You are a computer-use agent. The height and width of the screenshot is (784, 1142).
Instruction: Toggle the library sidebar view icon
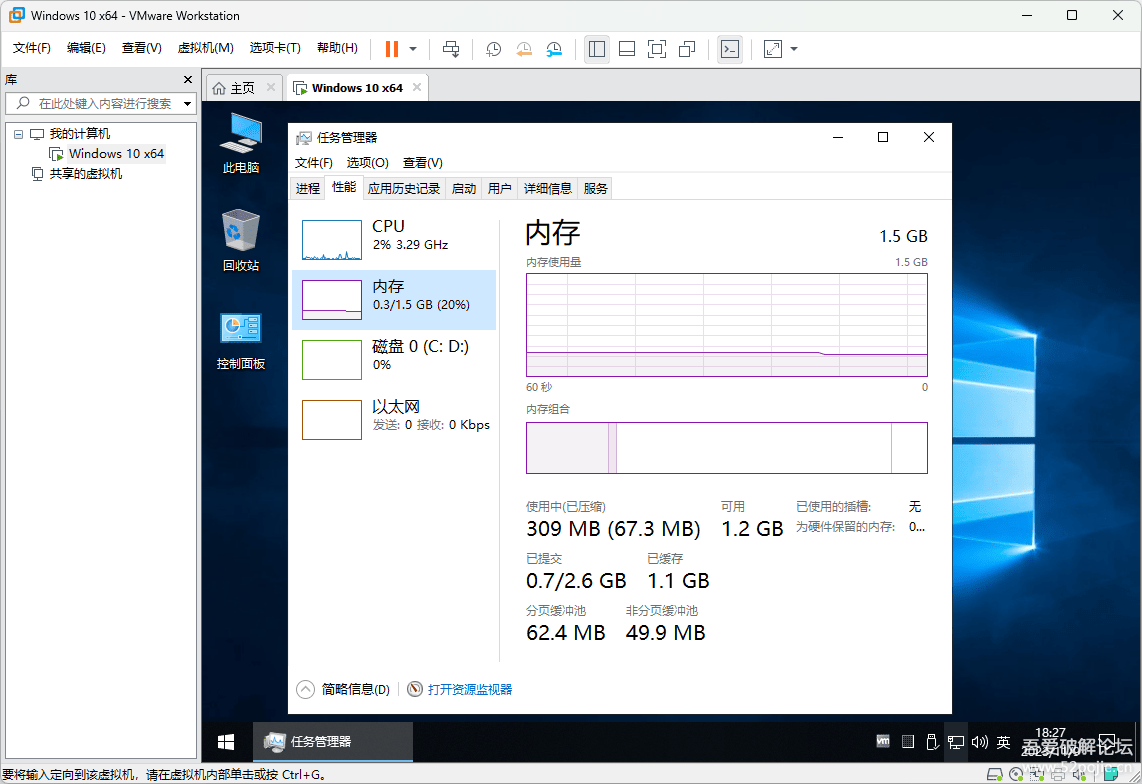click(x=596, y=49)
